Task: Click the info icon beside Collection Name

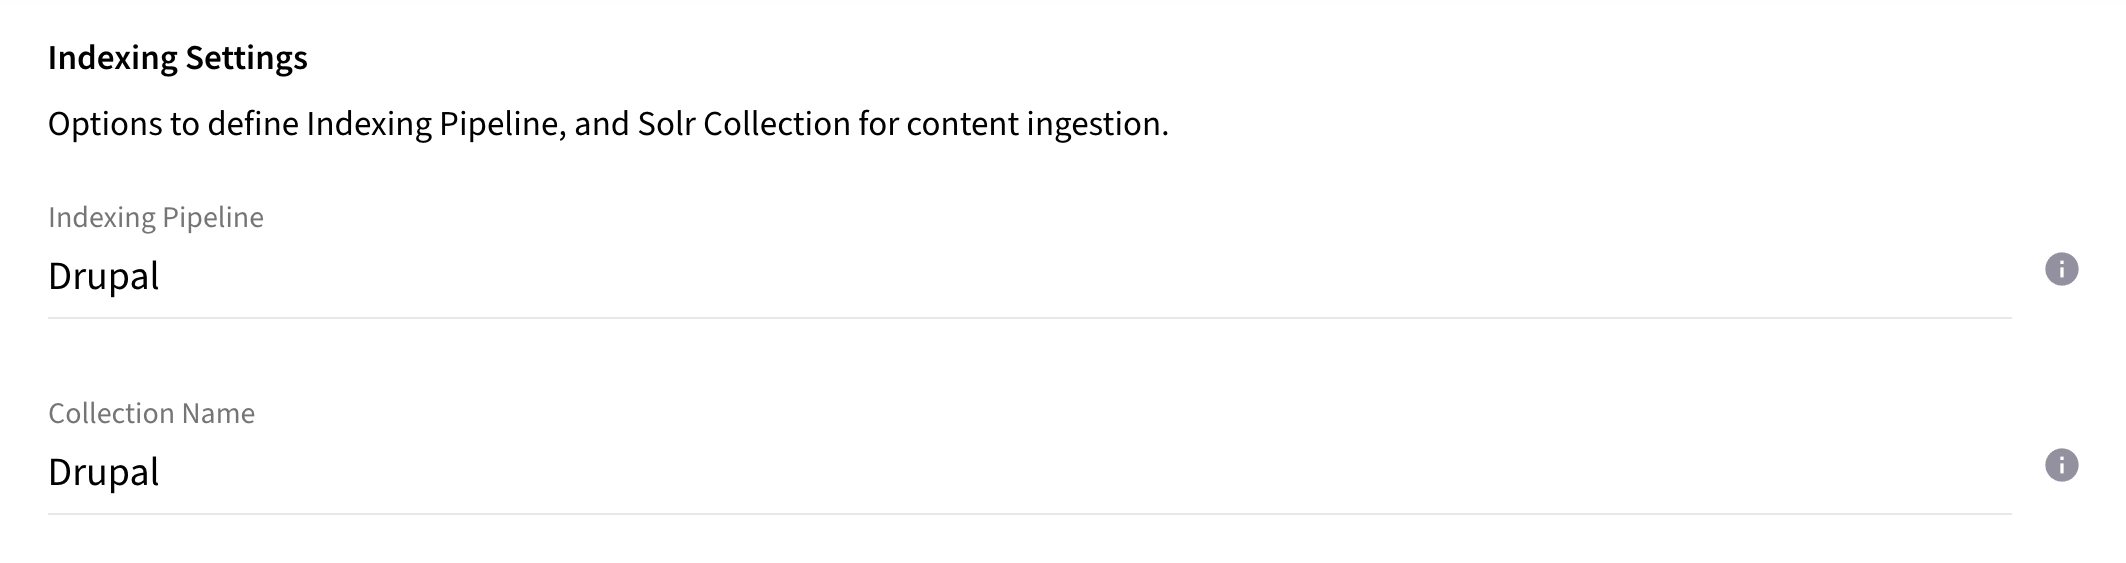Action: click(2061, 465)
